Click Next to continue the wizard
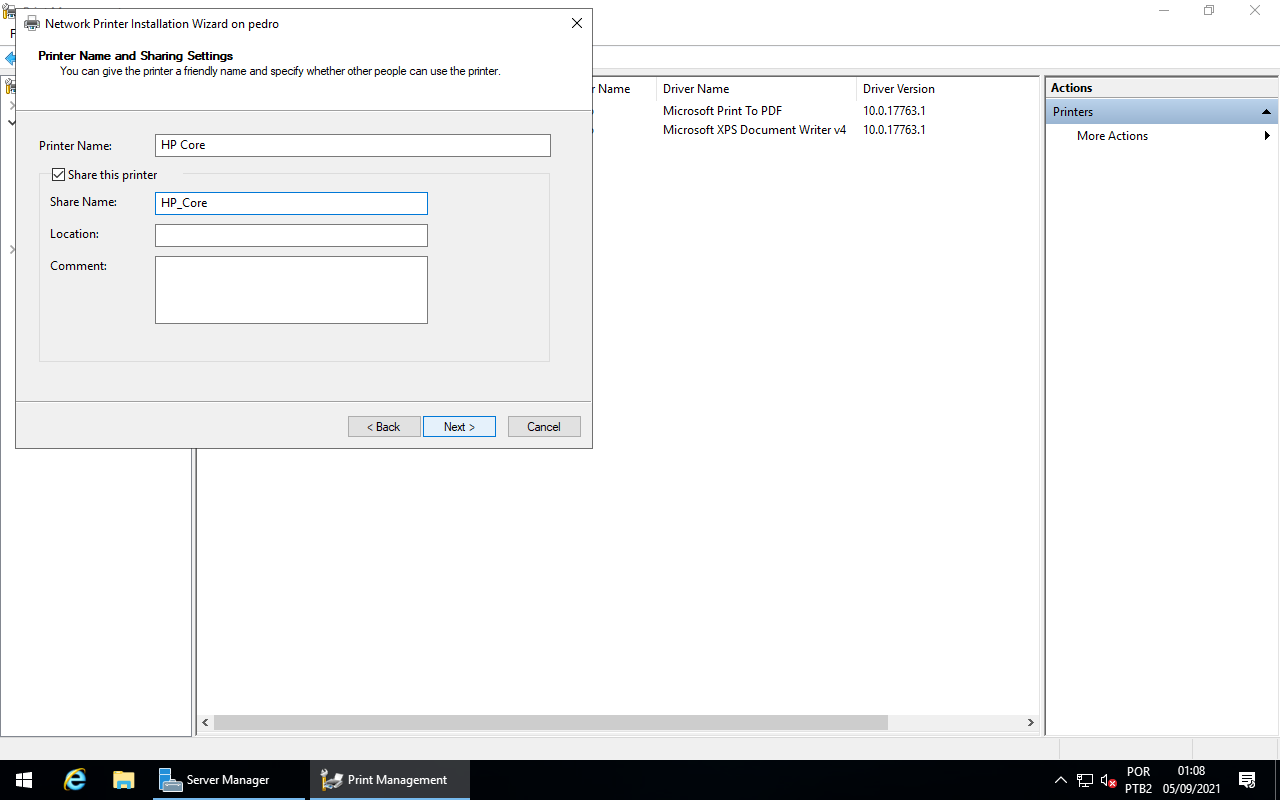 (x=459, y=427)
